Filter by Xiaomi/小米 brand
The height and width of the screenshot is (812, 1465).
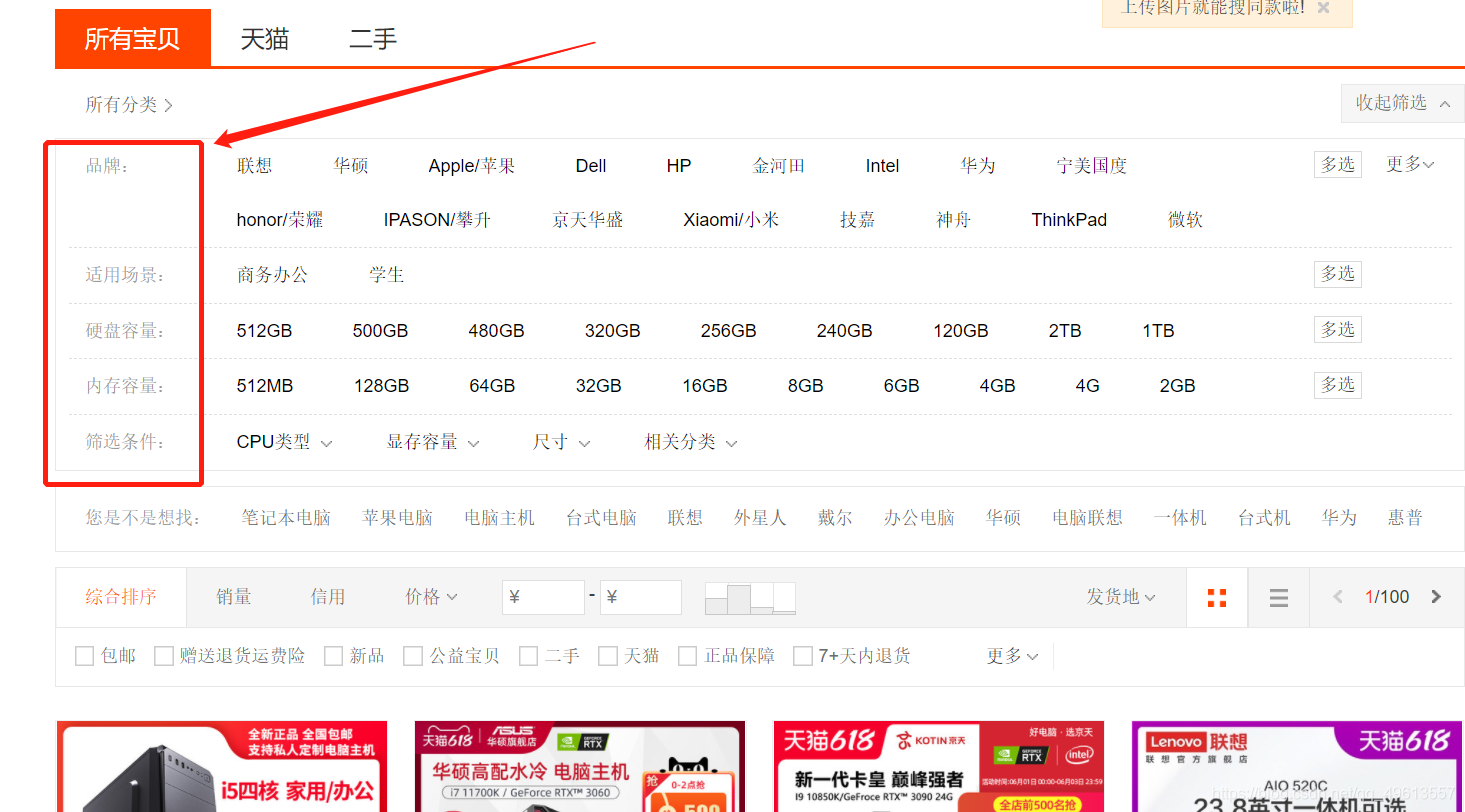click(x=731, y=220)
